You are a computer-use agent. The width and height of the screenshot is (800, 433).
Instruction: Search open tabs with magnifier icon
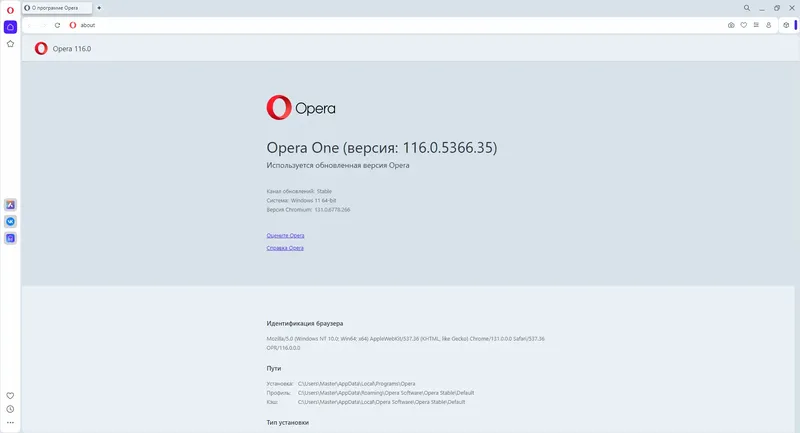(747, 8)
